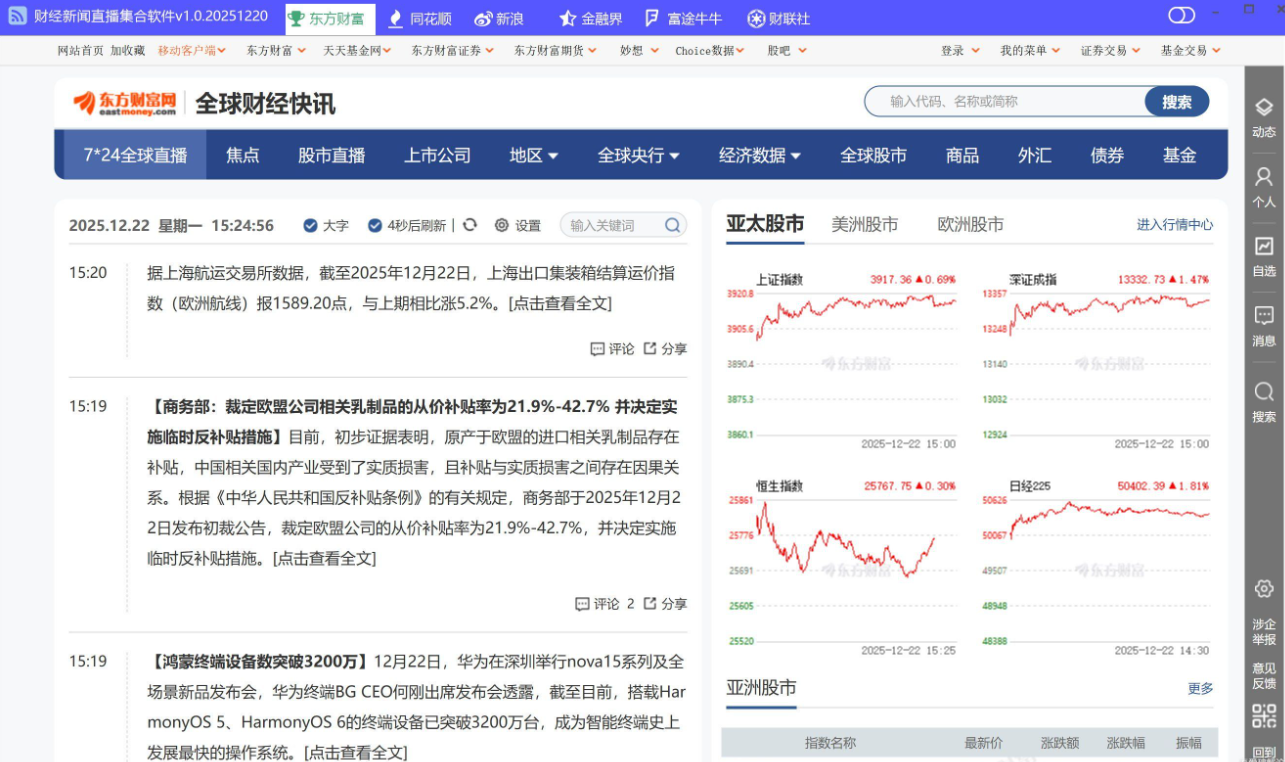This screenshot has height=762, width=1285.
Task: Toggle the 大字 checkbox
Action: pyautogui.click(x=310, y=225)
